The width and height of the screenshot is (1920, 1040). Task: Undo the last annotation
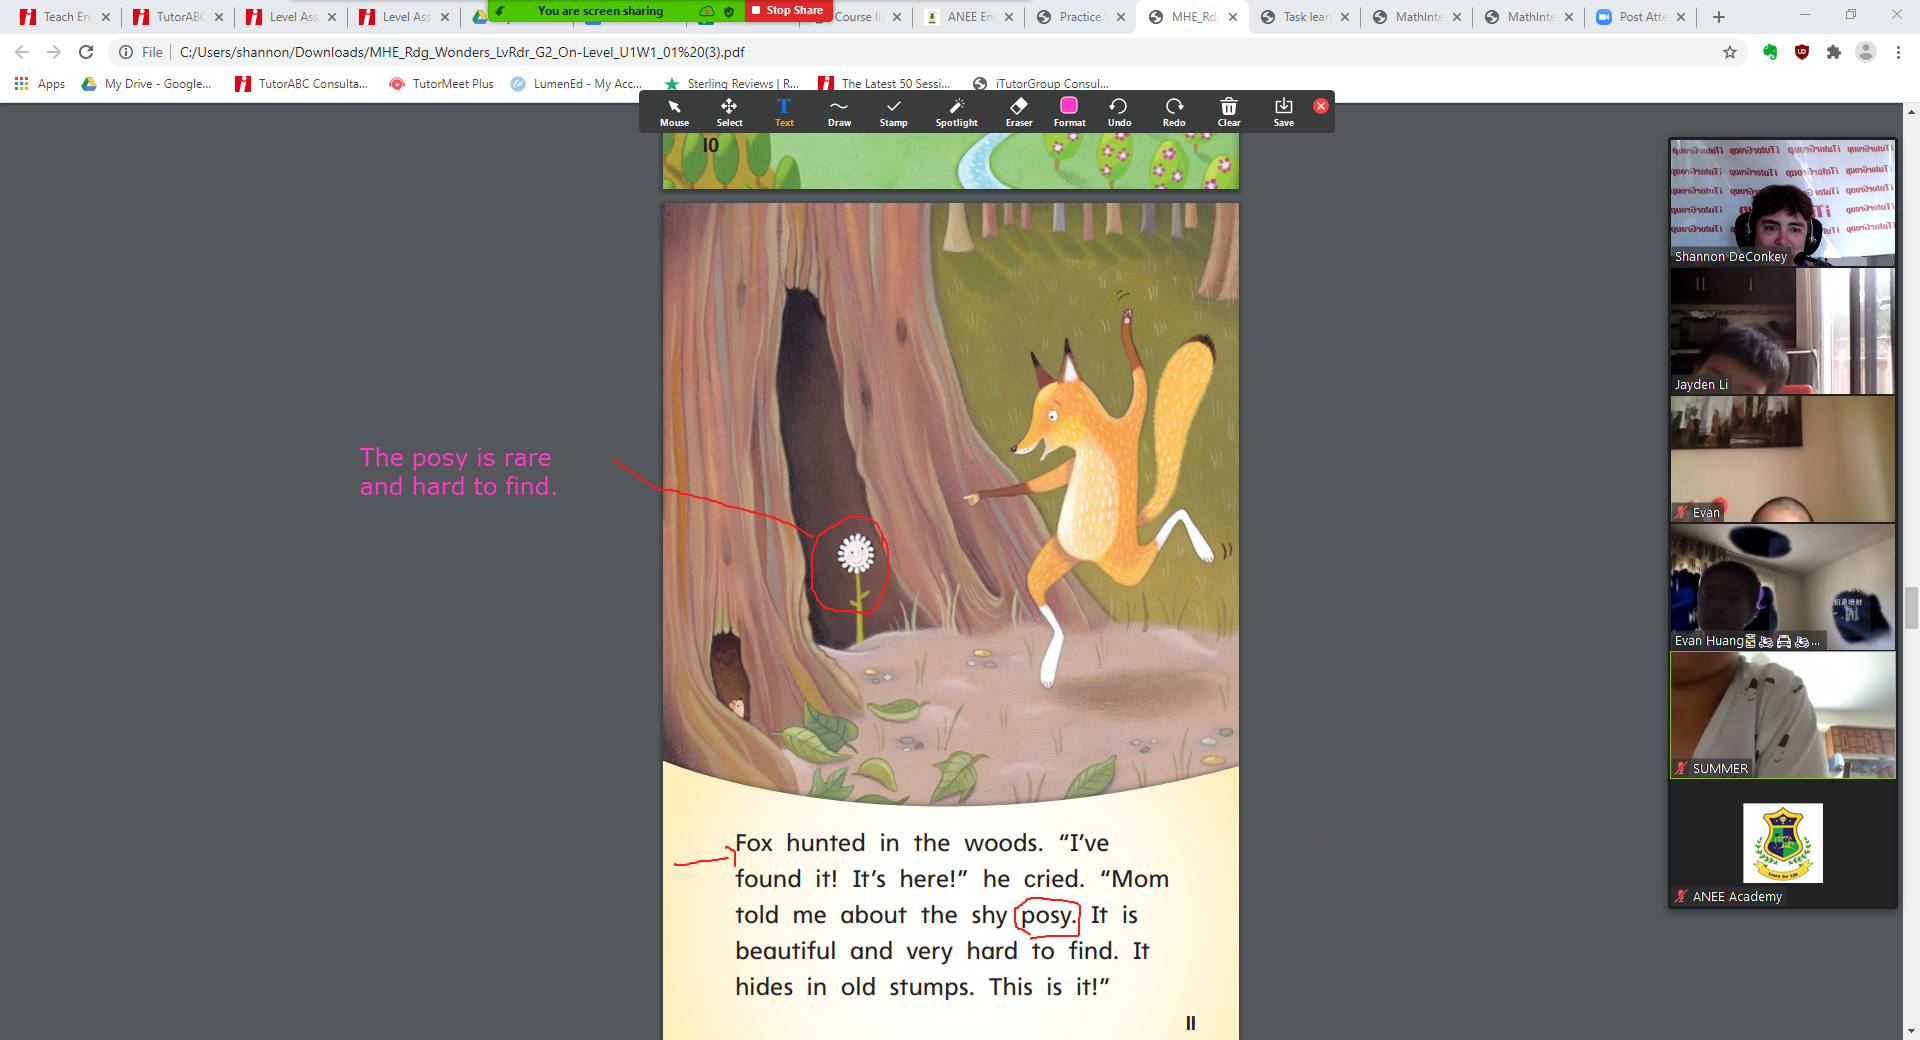click(1119, 112)
